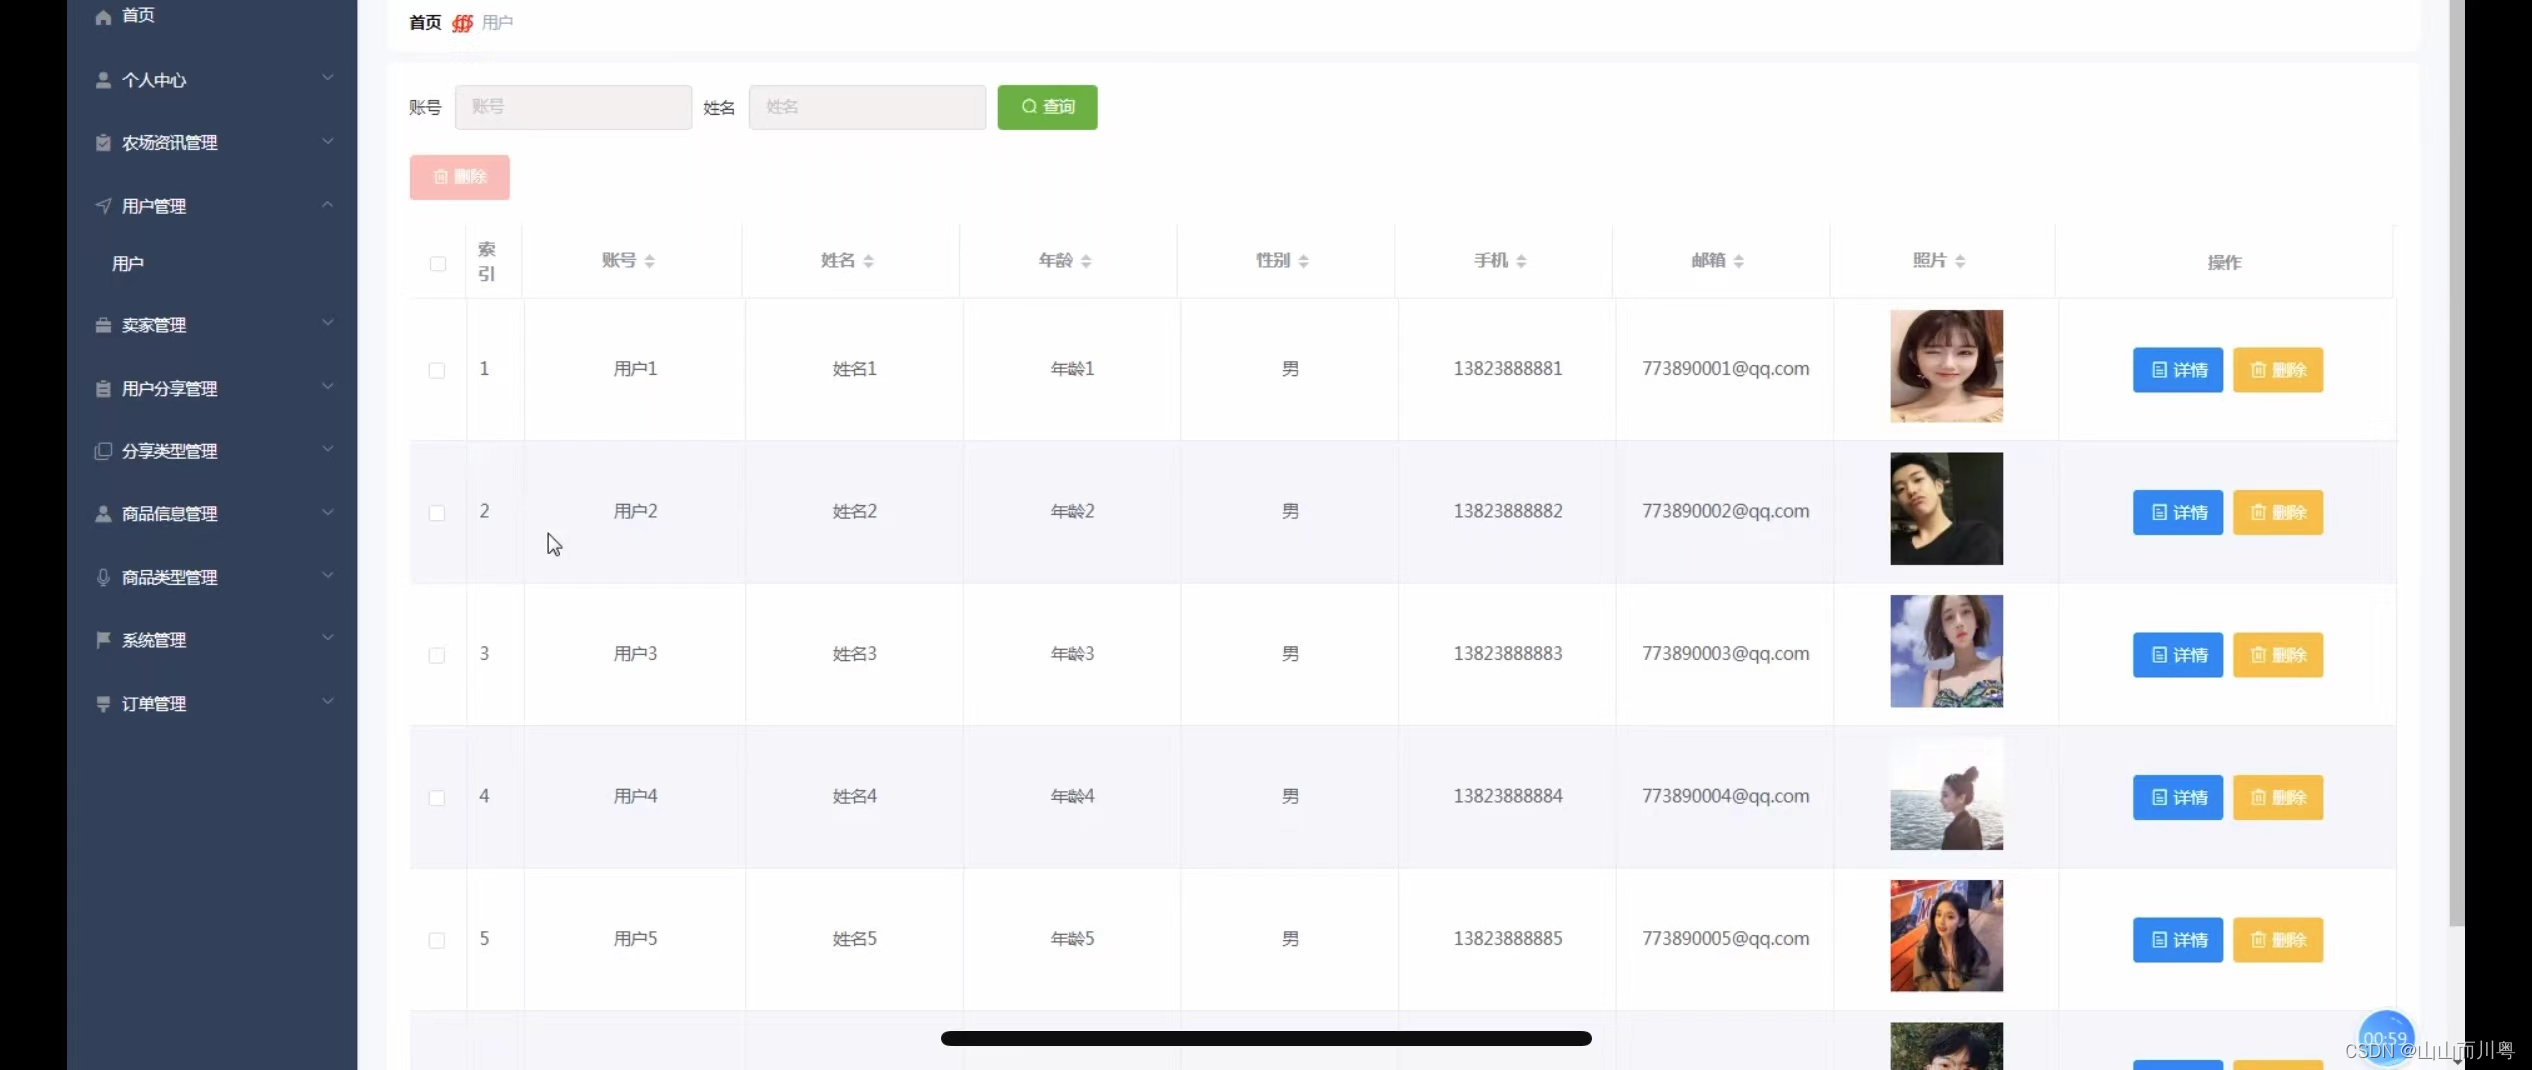Open 详情 for 用户3
Screen dimensions: 2532x1070
tap(2177, 655)
